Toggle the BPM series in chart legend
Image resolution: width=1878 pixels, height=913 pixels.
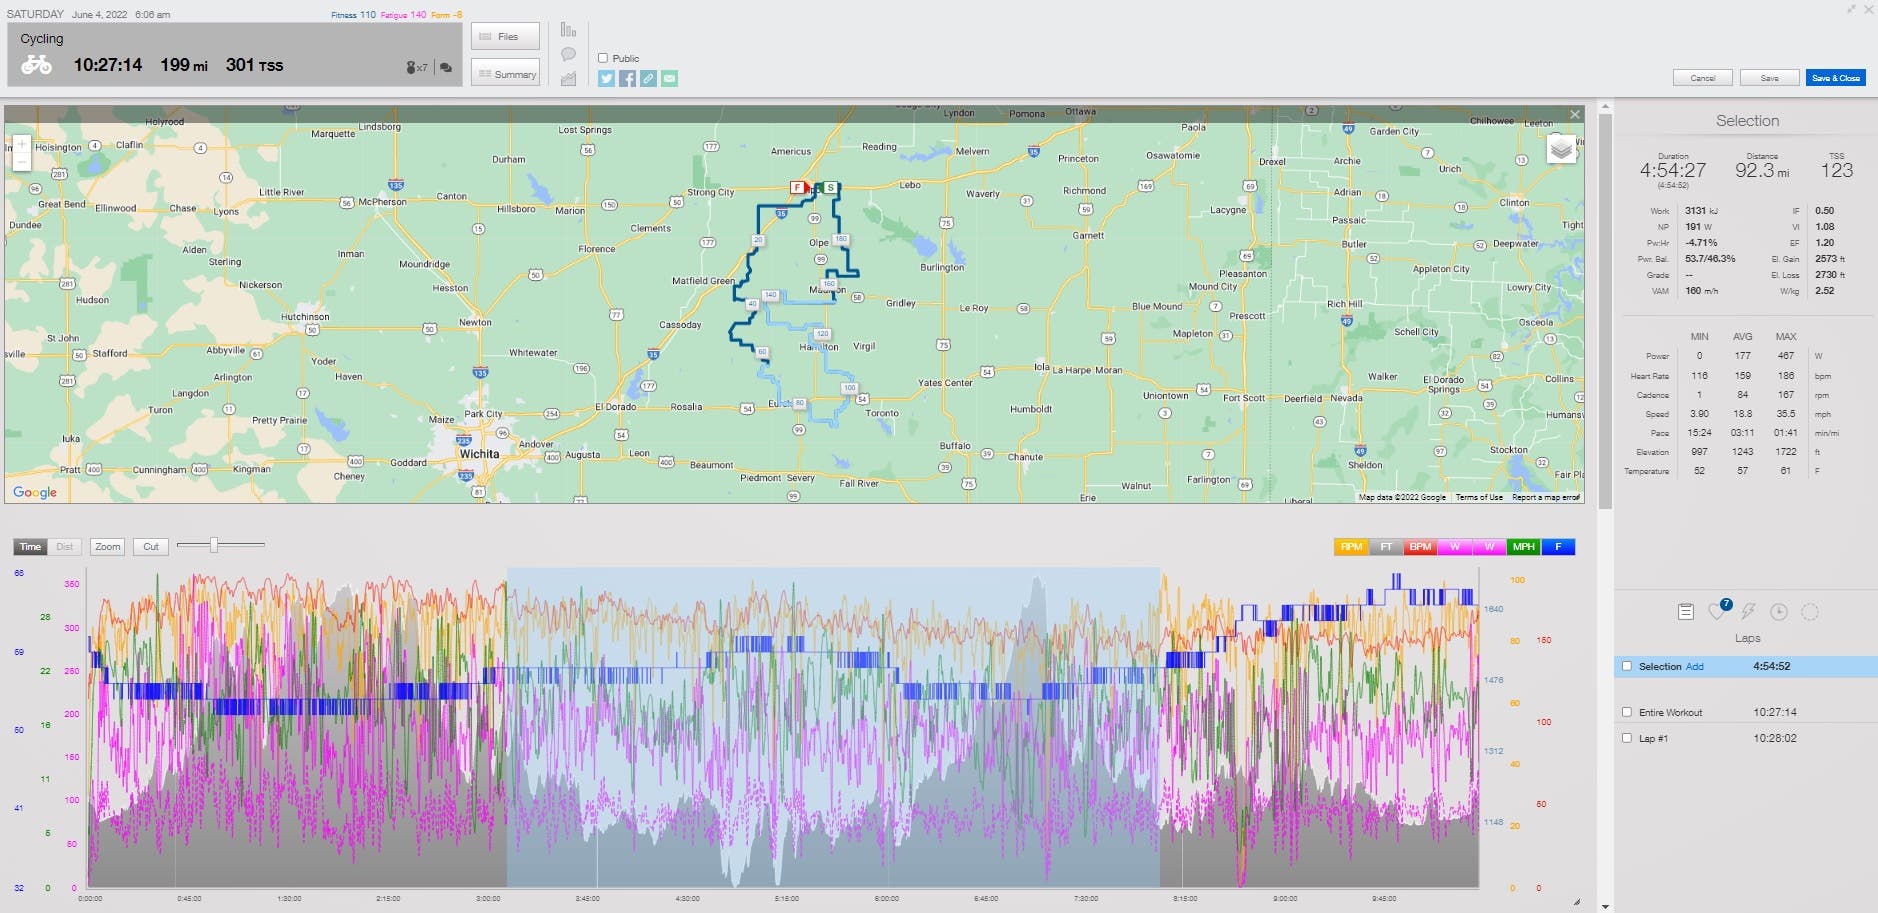tap(1419, 547)
